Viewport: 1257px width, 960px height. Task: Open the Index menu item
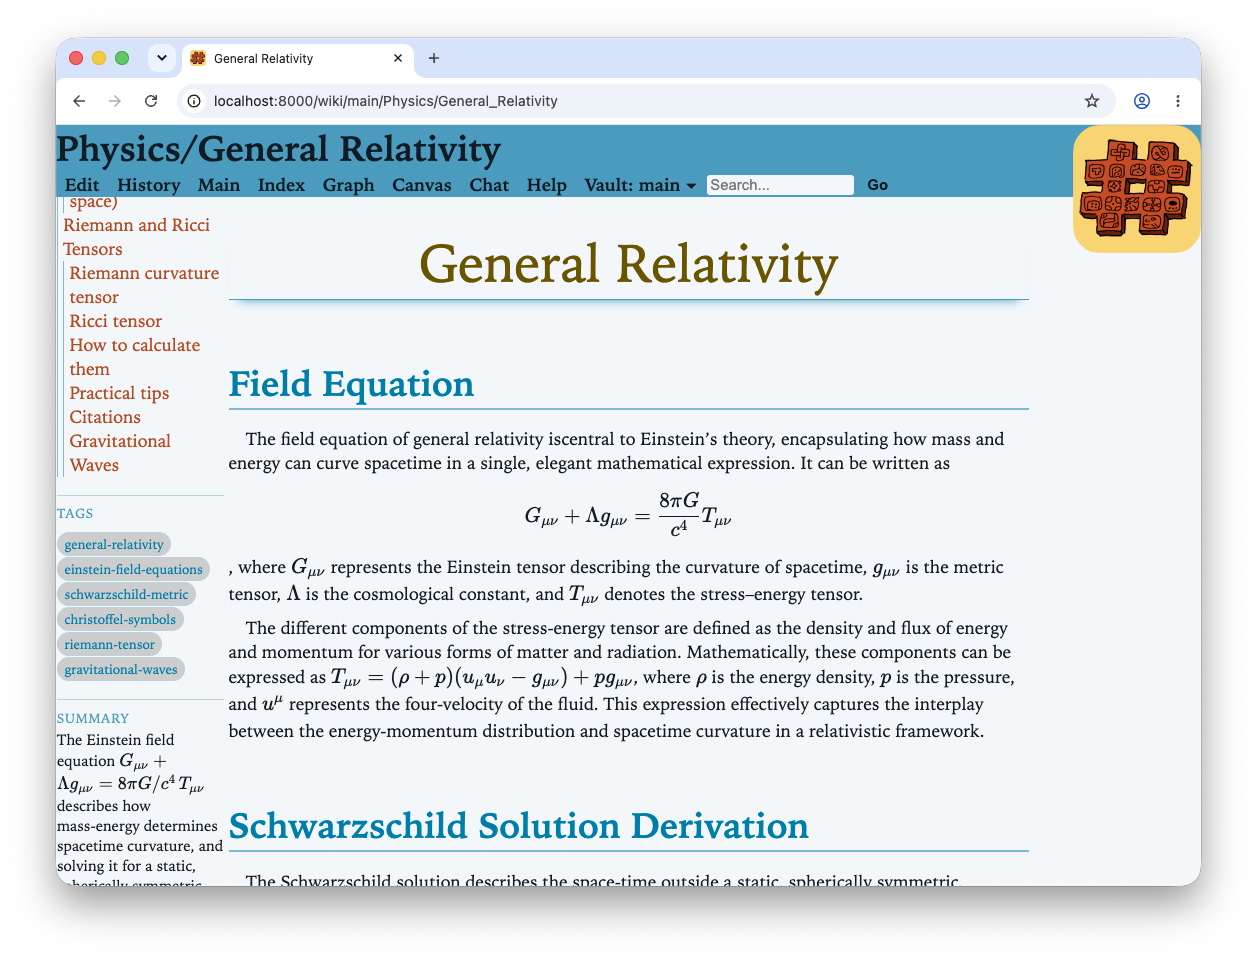tap(281, 185)
